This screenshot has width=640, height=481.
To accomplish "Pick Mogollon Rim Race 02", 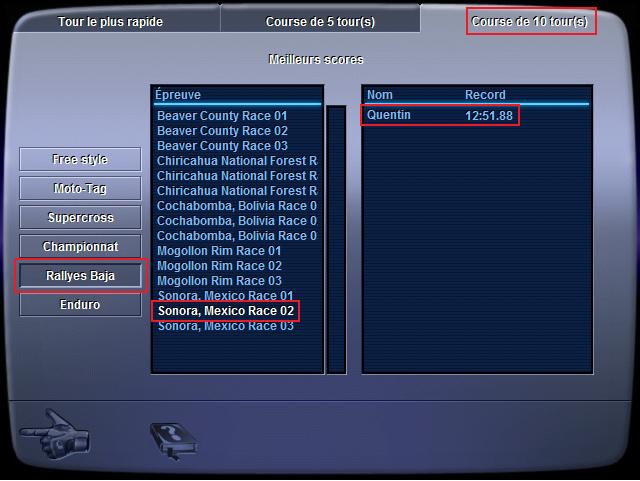I will click(219, 266).
